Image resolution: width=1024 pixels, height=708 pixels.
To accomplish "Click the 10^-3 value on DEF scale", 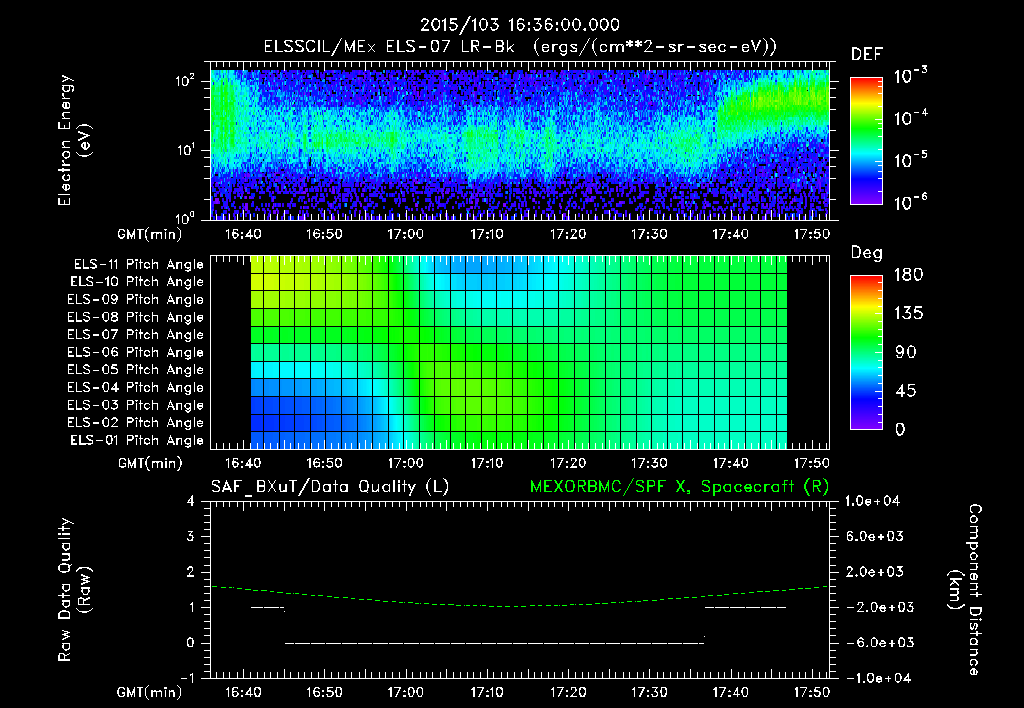I will pos(910,76).
